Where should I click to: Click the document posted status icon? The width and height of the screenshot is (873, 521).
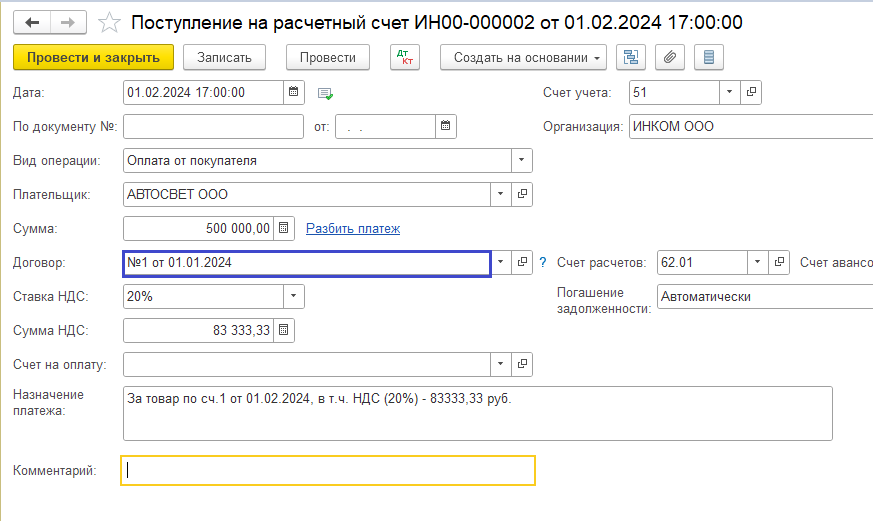point(325,94)
